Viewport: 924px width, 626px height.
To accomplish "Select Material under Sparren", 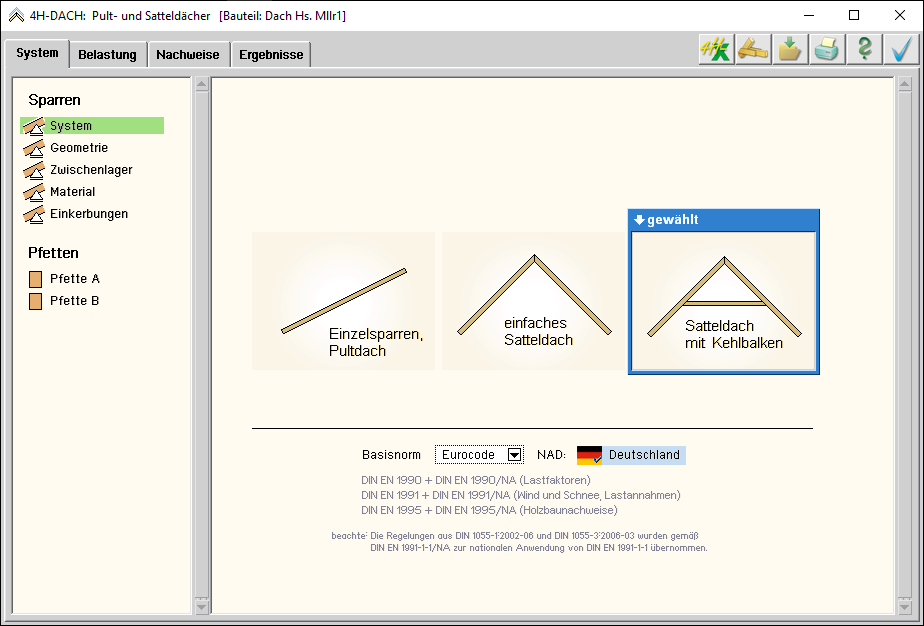I will 73,192.
